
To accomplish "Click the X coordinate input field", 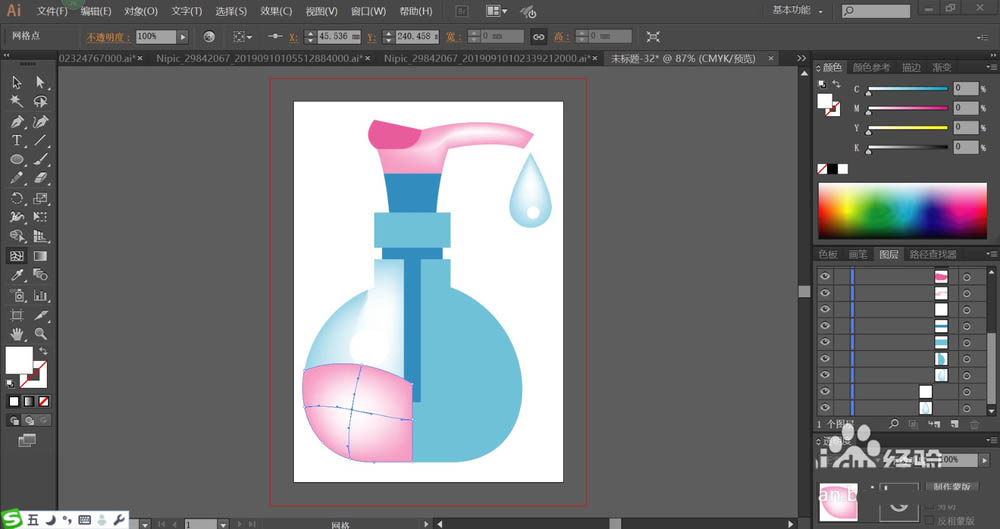I will [338, 37].
